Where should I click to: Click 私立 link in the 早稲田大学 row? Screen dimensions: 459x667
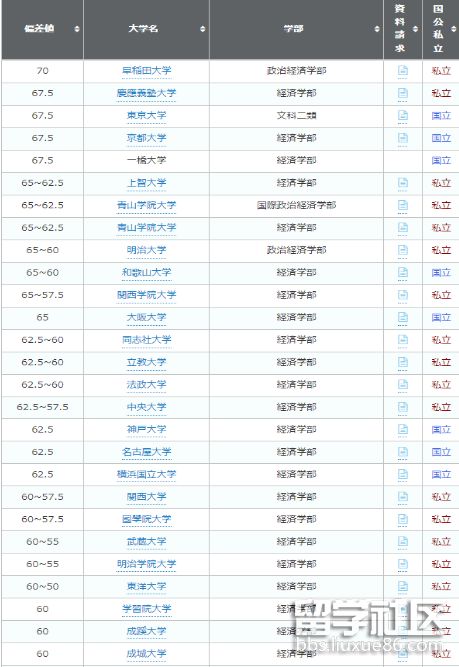point(441,71)
